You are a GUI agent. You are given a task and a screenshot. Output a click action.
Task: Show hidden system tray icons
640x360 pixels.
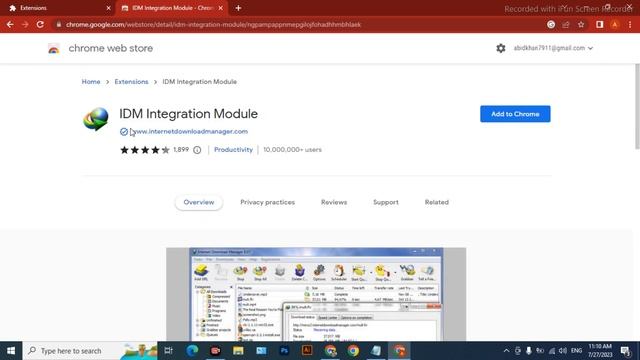(x=506, y=351)
